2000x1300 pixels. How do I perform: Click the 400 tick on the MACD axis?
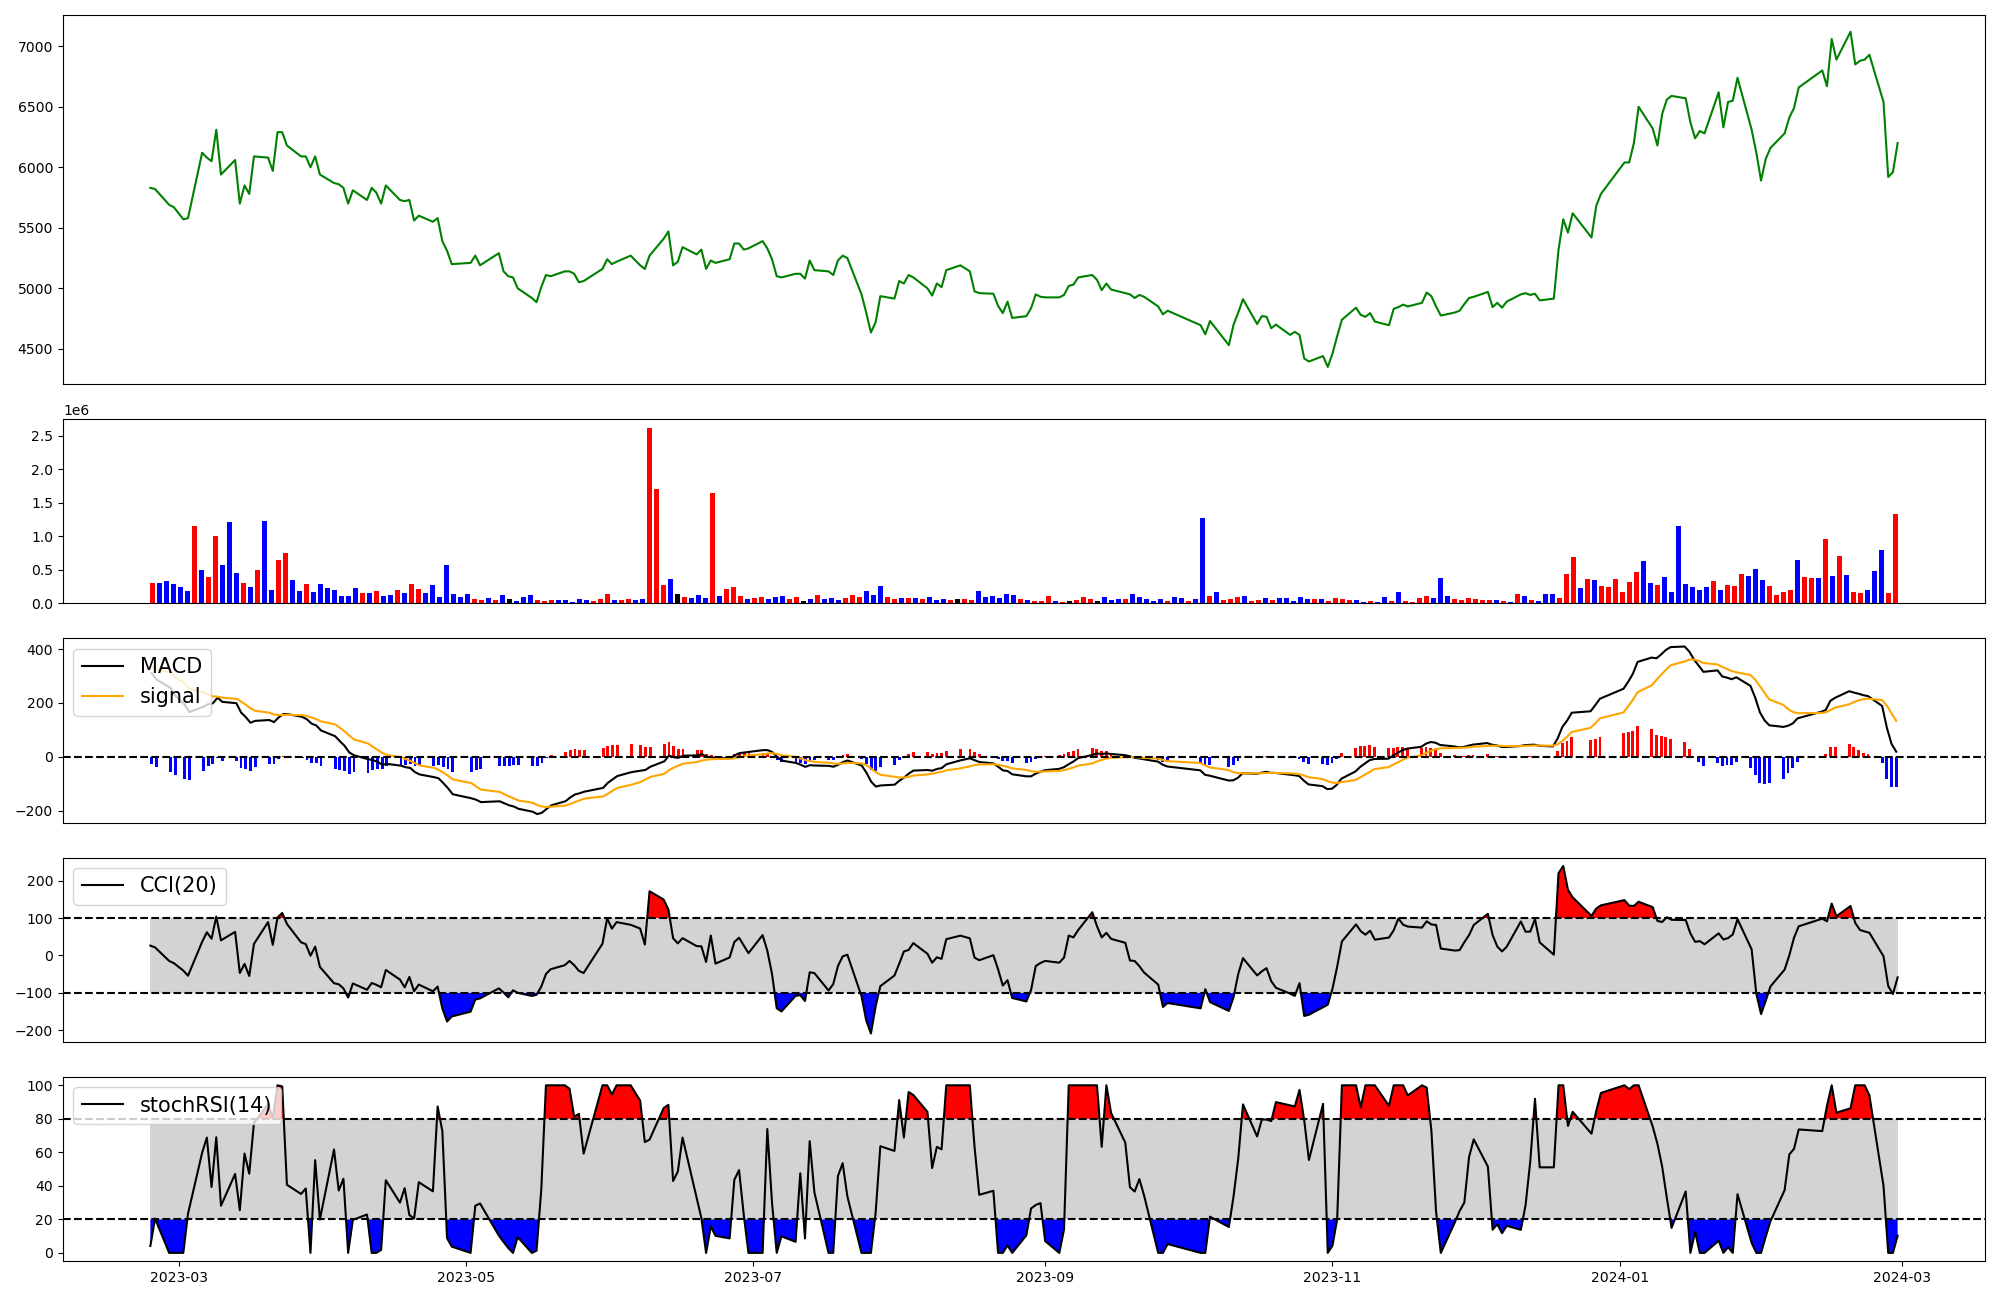coord(41,650)
